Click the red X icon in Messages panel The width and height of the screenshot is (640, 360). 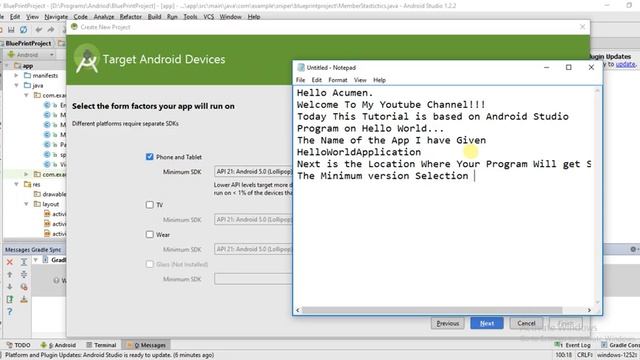coord(10,262)
